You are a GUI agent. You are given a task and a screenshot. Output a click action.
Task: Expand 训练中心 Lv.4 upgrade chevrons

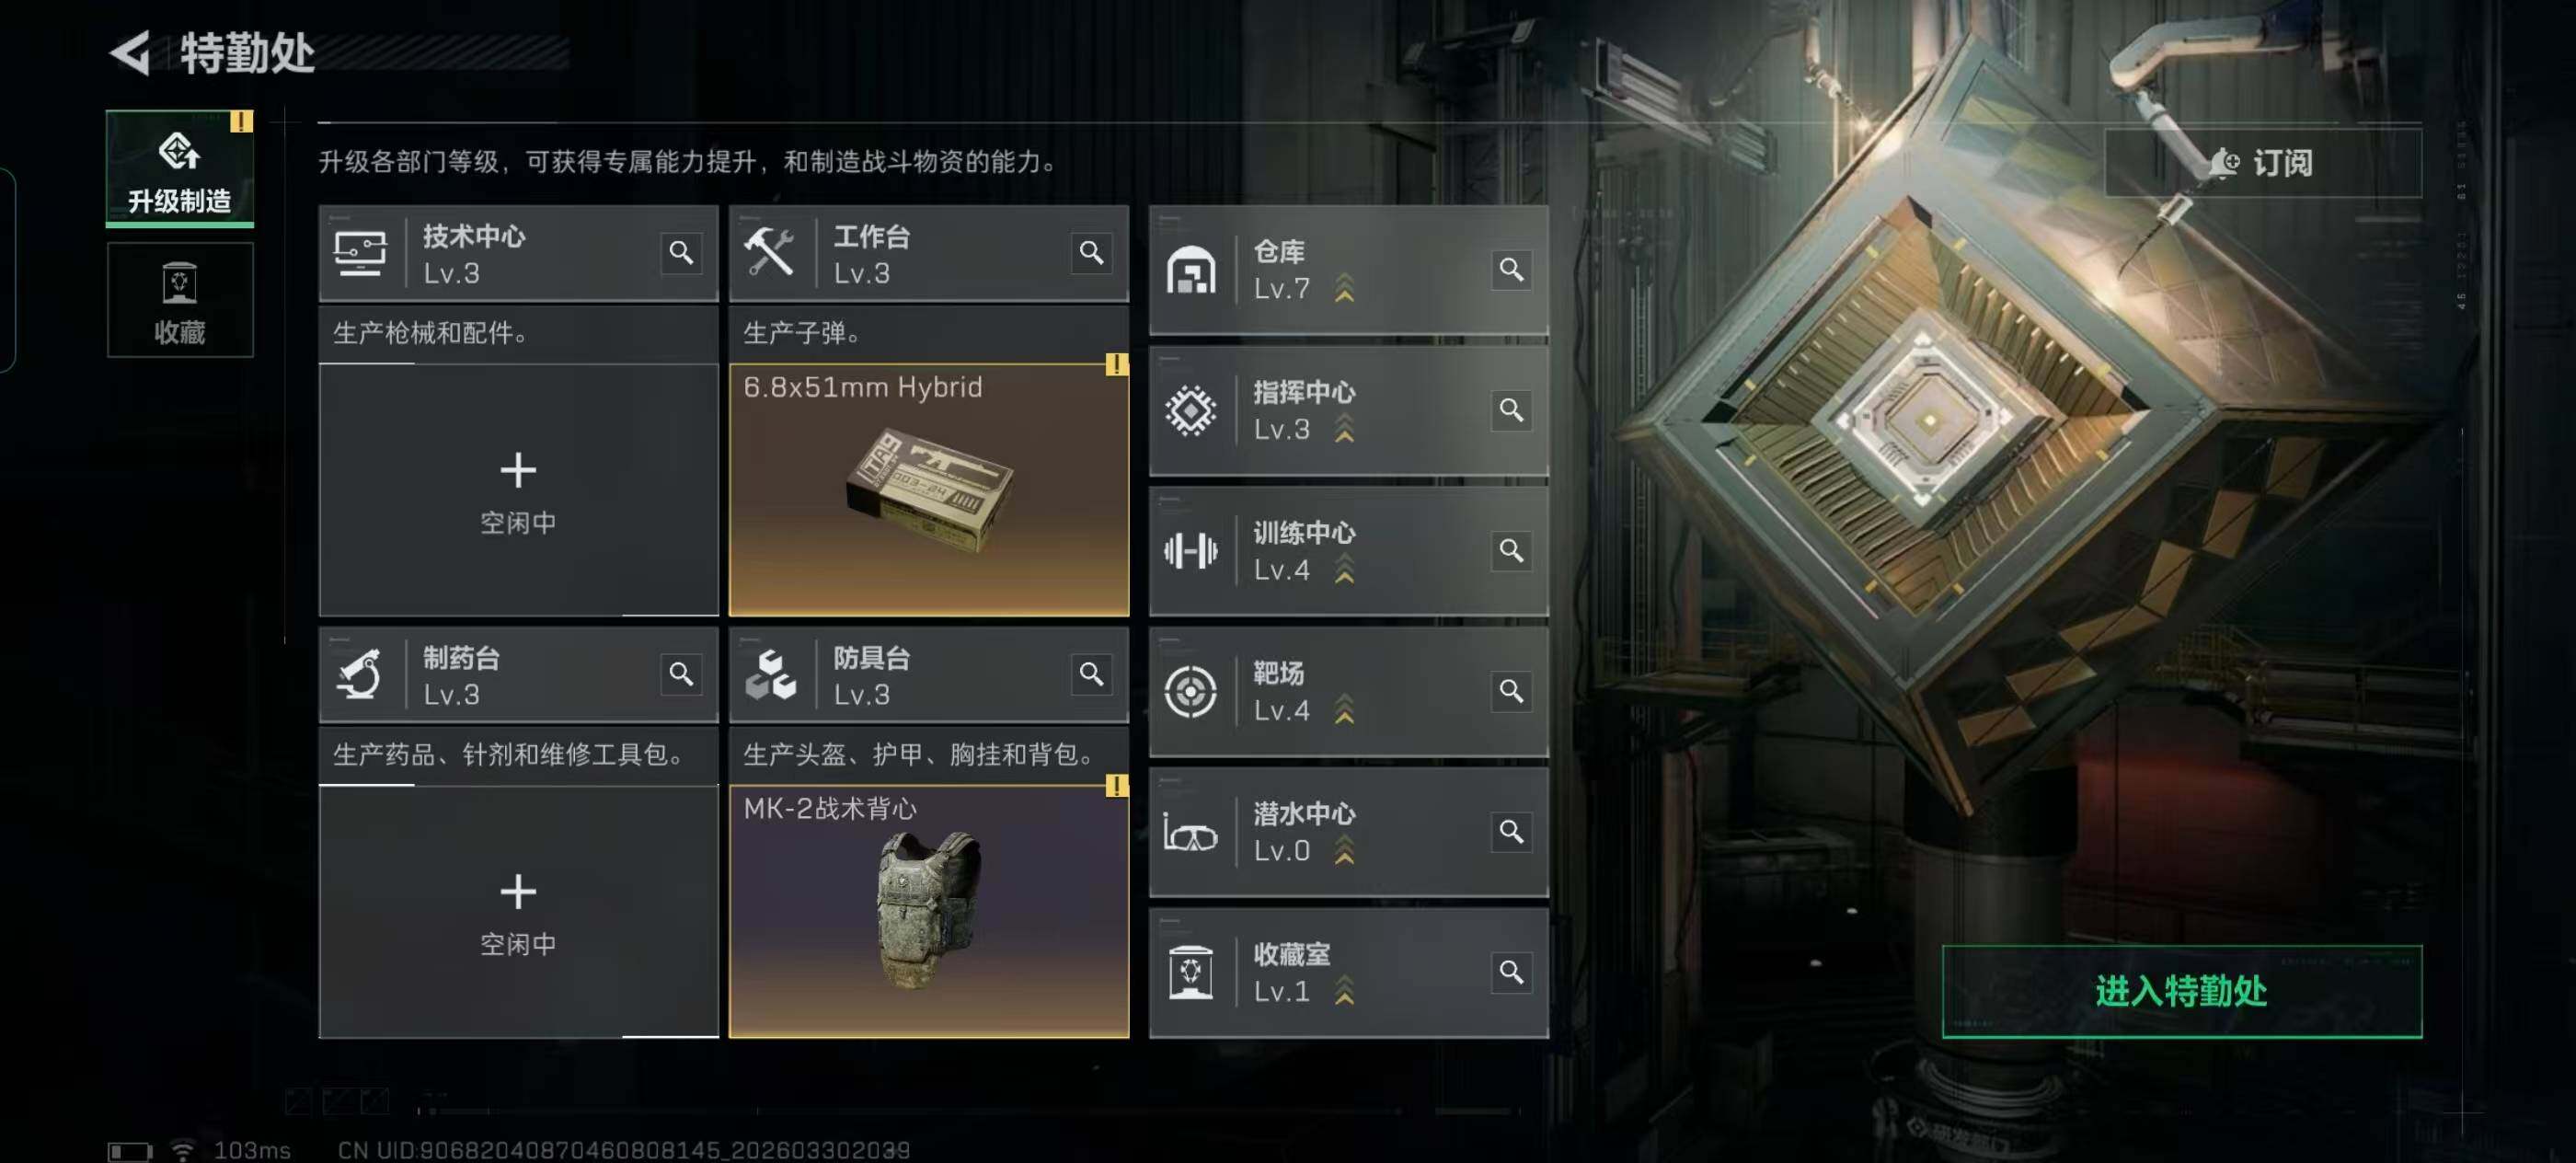click(x=1344, y=569)
